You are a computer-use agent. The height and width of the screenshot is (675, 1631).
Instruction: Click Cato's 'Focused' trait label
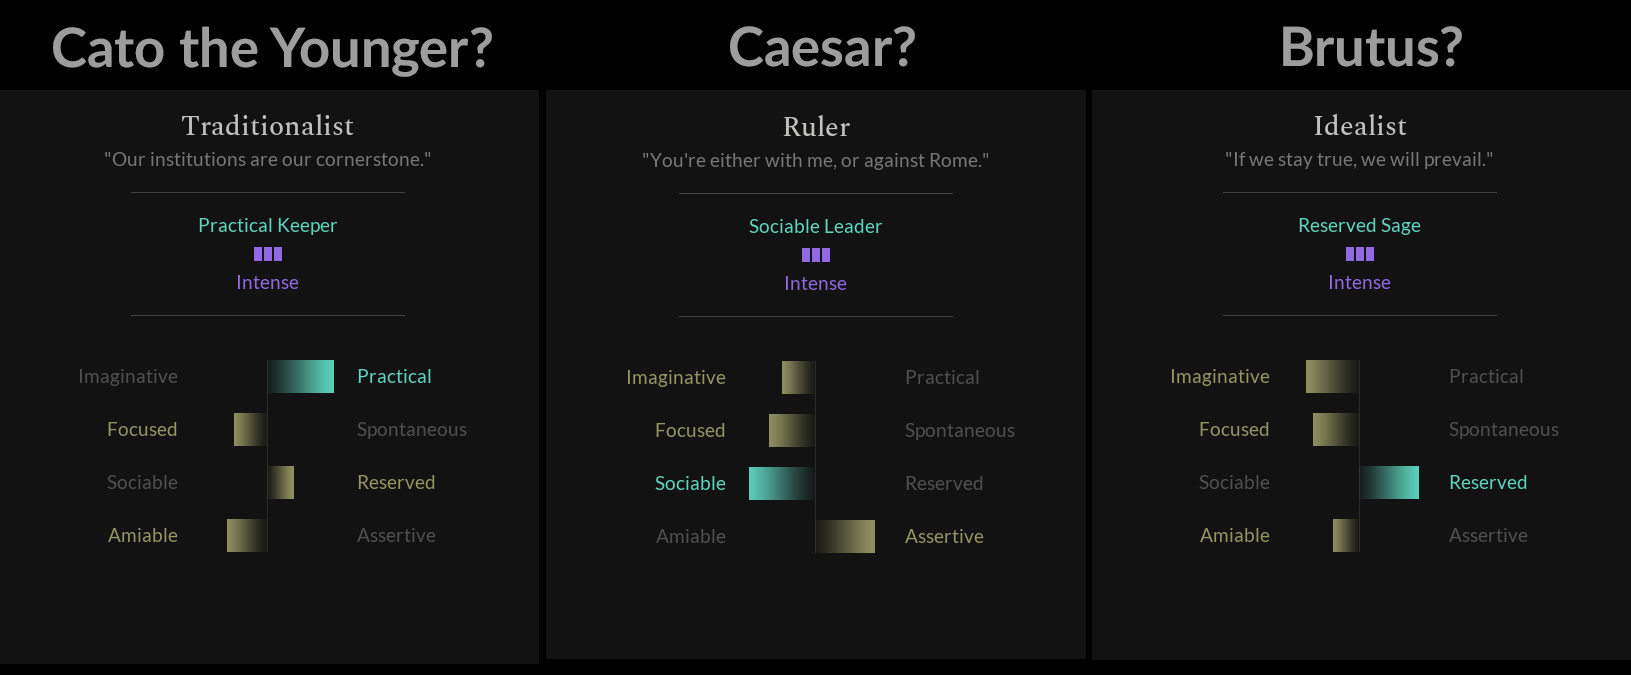(x=142, y=429)
